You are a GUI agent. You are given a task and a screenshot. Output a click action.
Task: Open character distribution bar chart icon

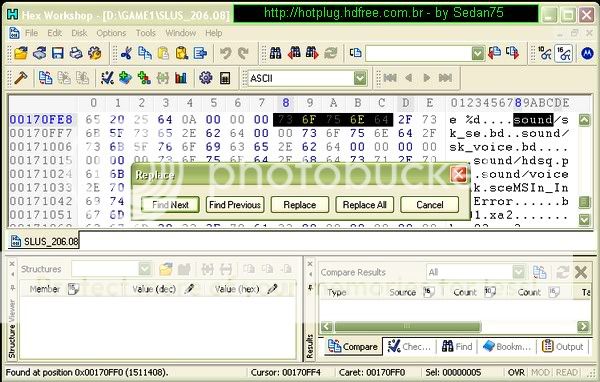(181, 78)
